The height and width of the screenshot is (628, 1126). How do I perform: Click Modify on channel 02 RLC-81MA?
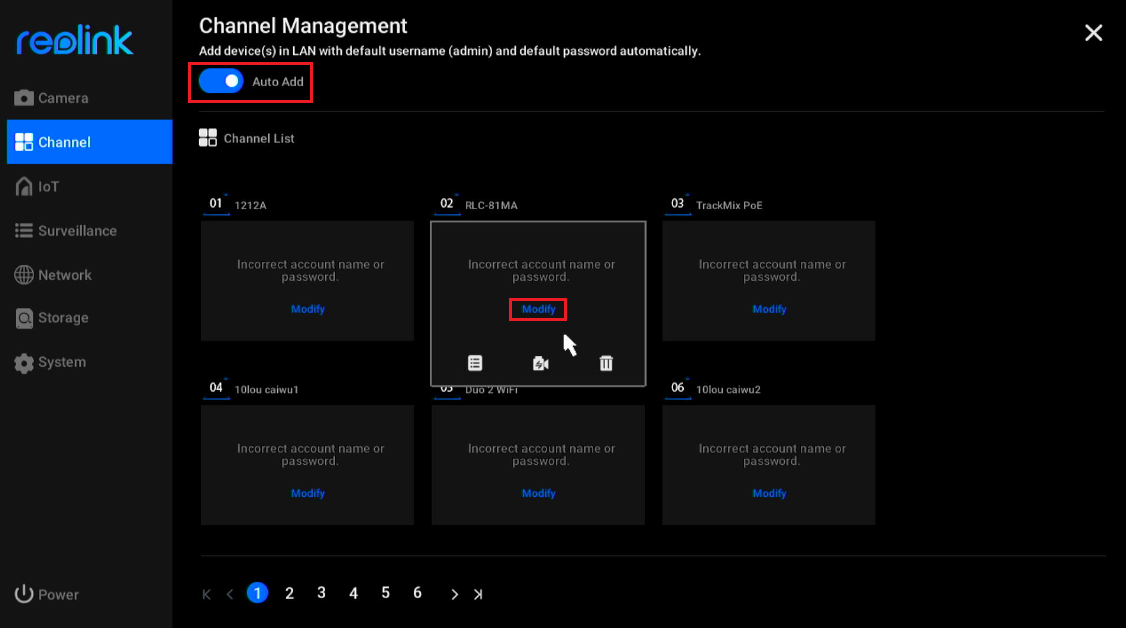pos(539,309)
